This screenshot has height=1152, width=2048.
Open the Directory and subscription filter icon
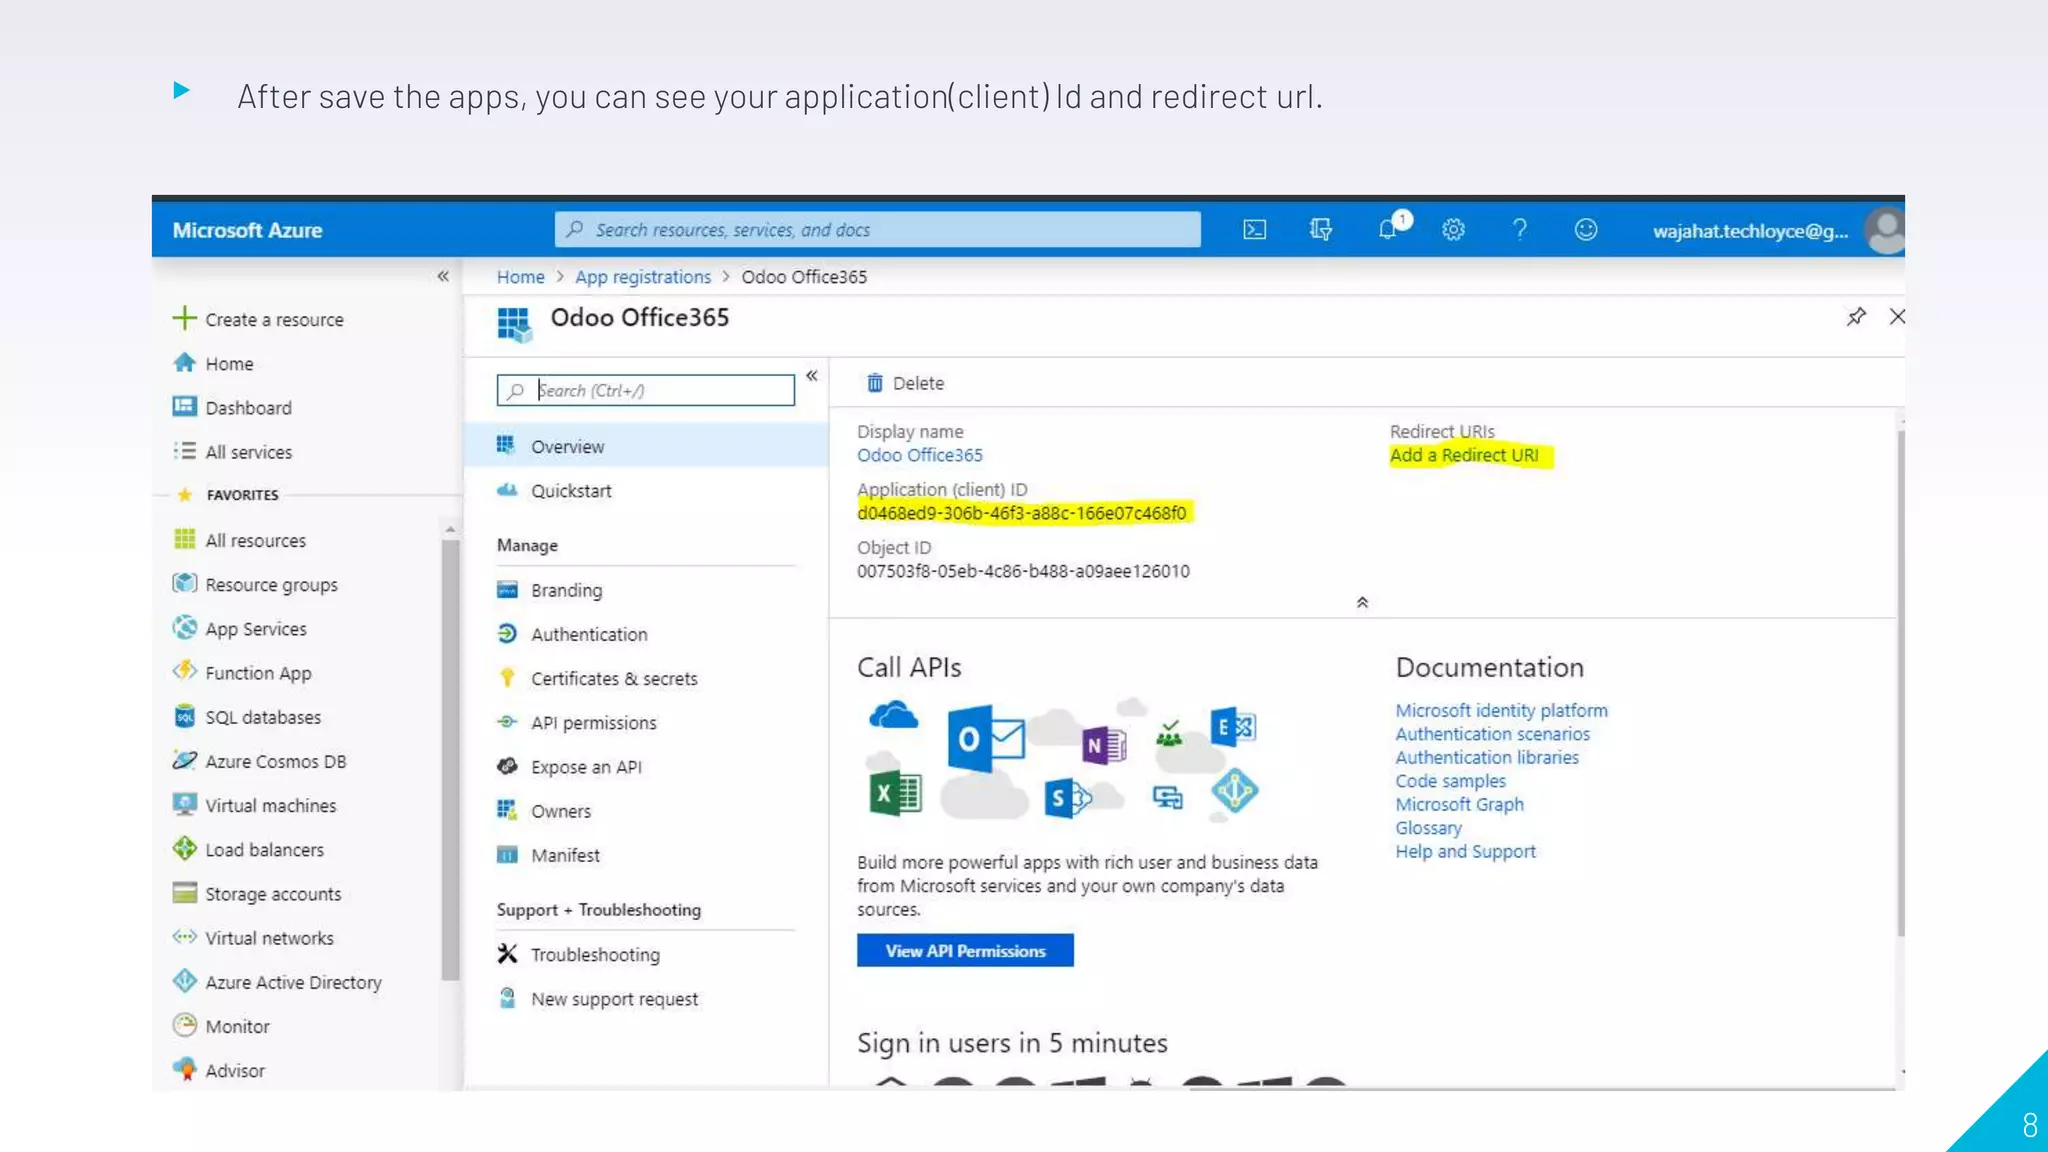(x=1320, y=230)
